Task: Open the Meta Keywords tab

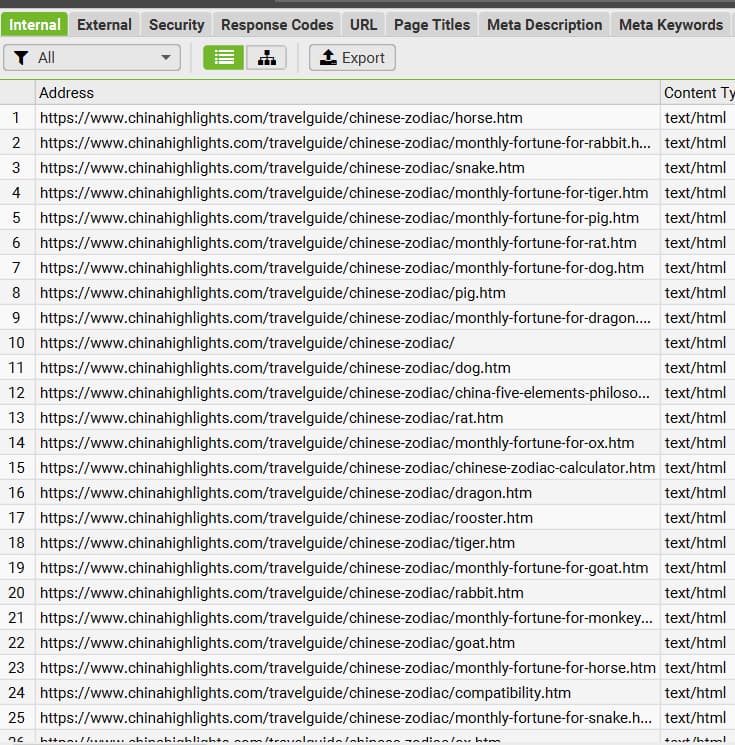Action: coord(671,25)
